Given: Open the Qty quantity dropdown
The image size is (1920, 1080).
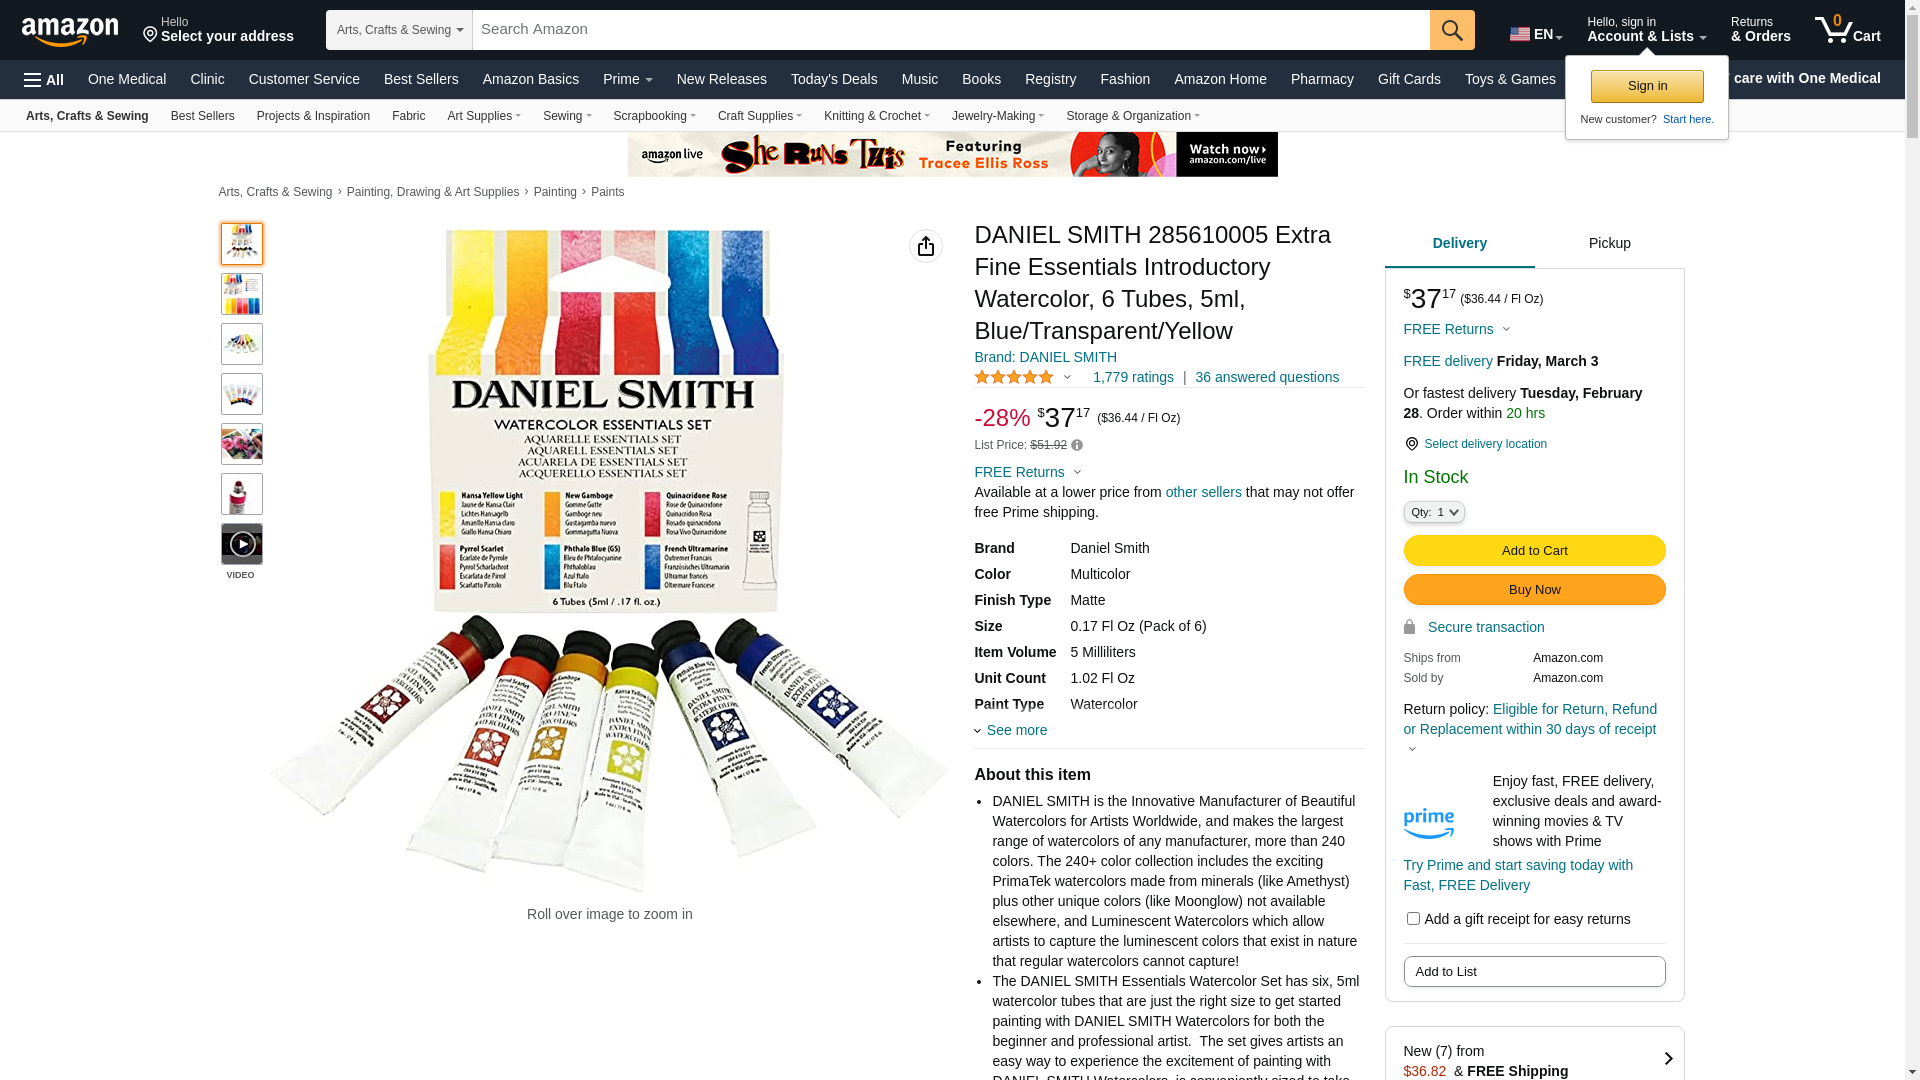Looking at the screenshot, I should coord(1434,513).
